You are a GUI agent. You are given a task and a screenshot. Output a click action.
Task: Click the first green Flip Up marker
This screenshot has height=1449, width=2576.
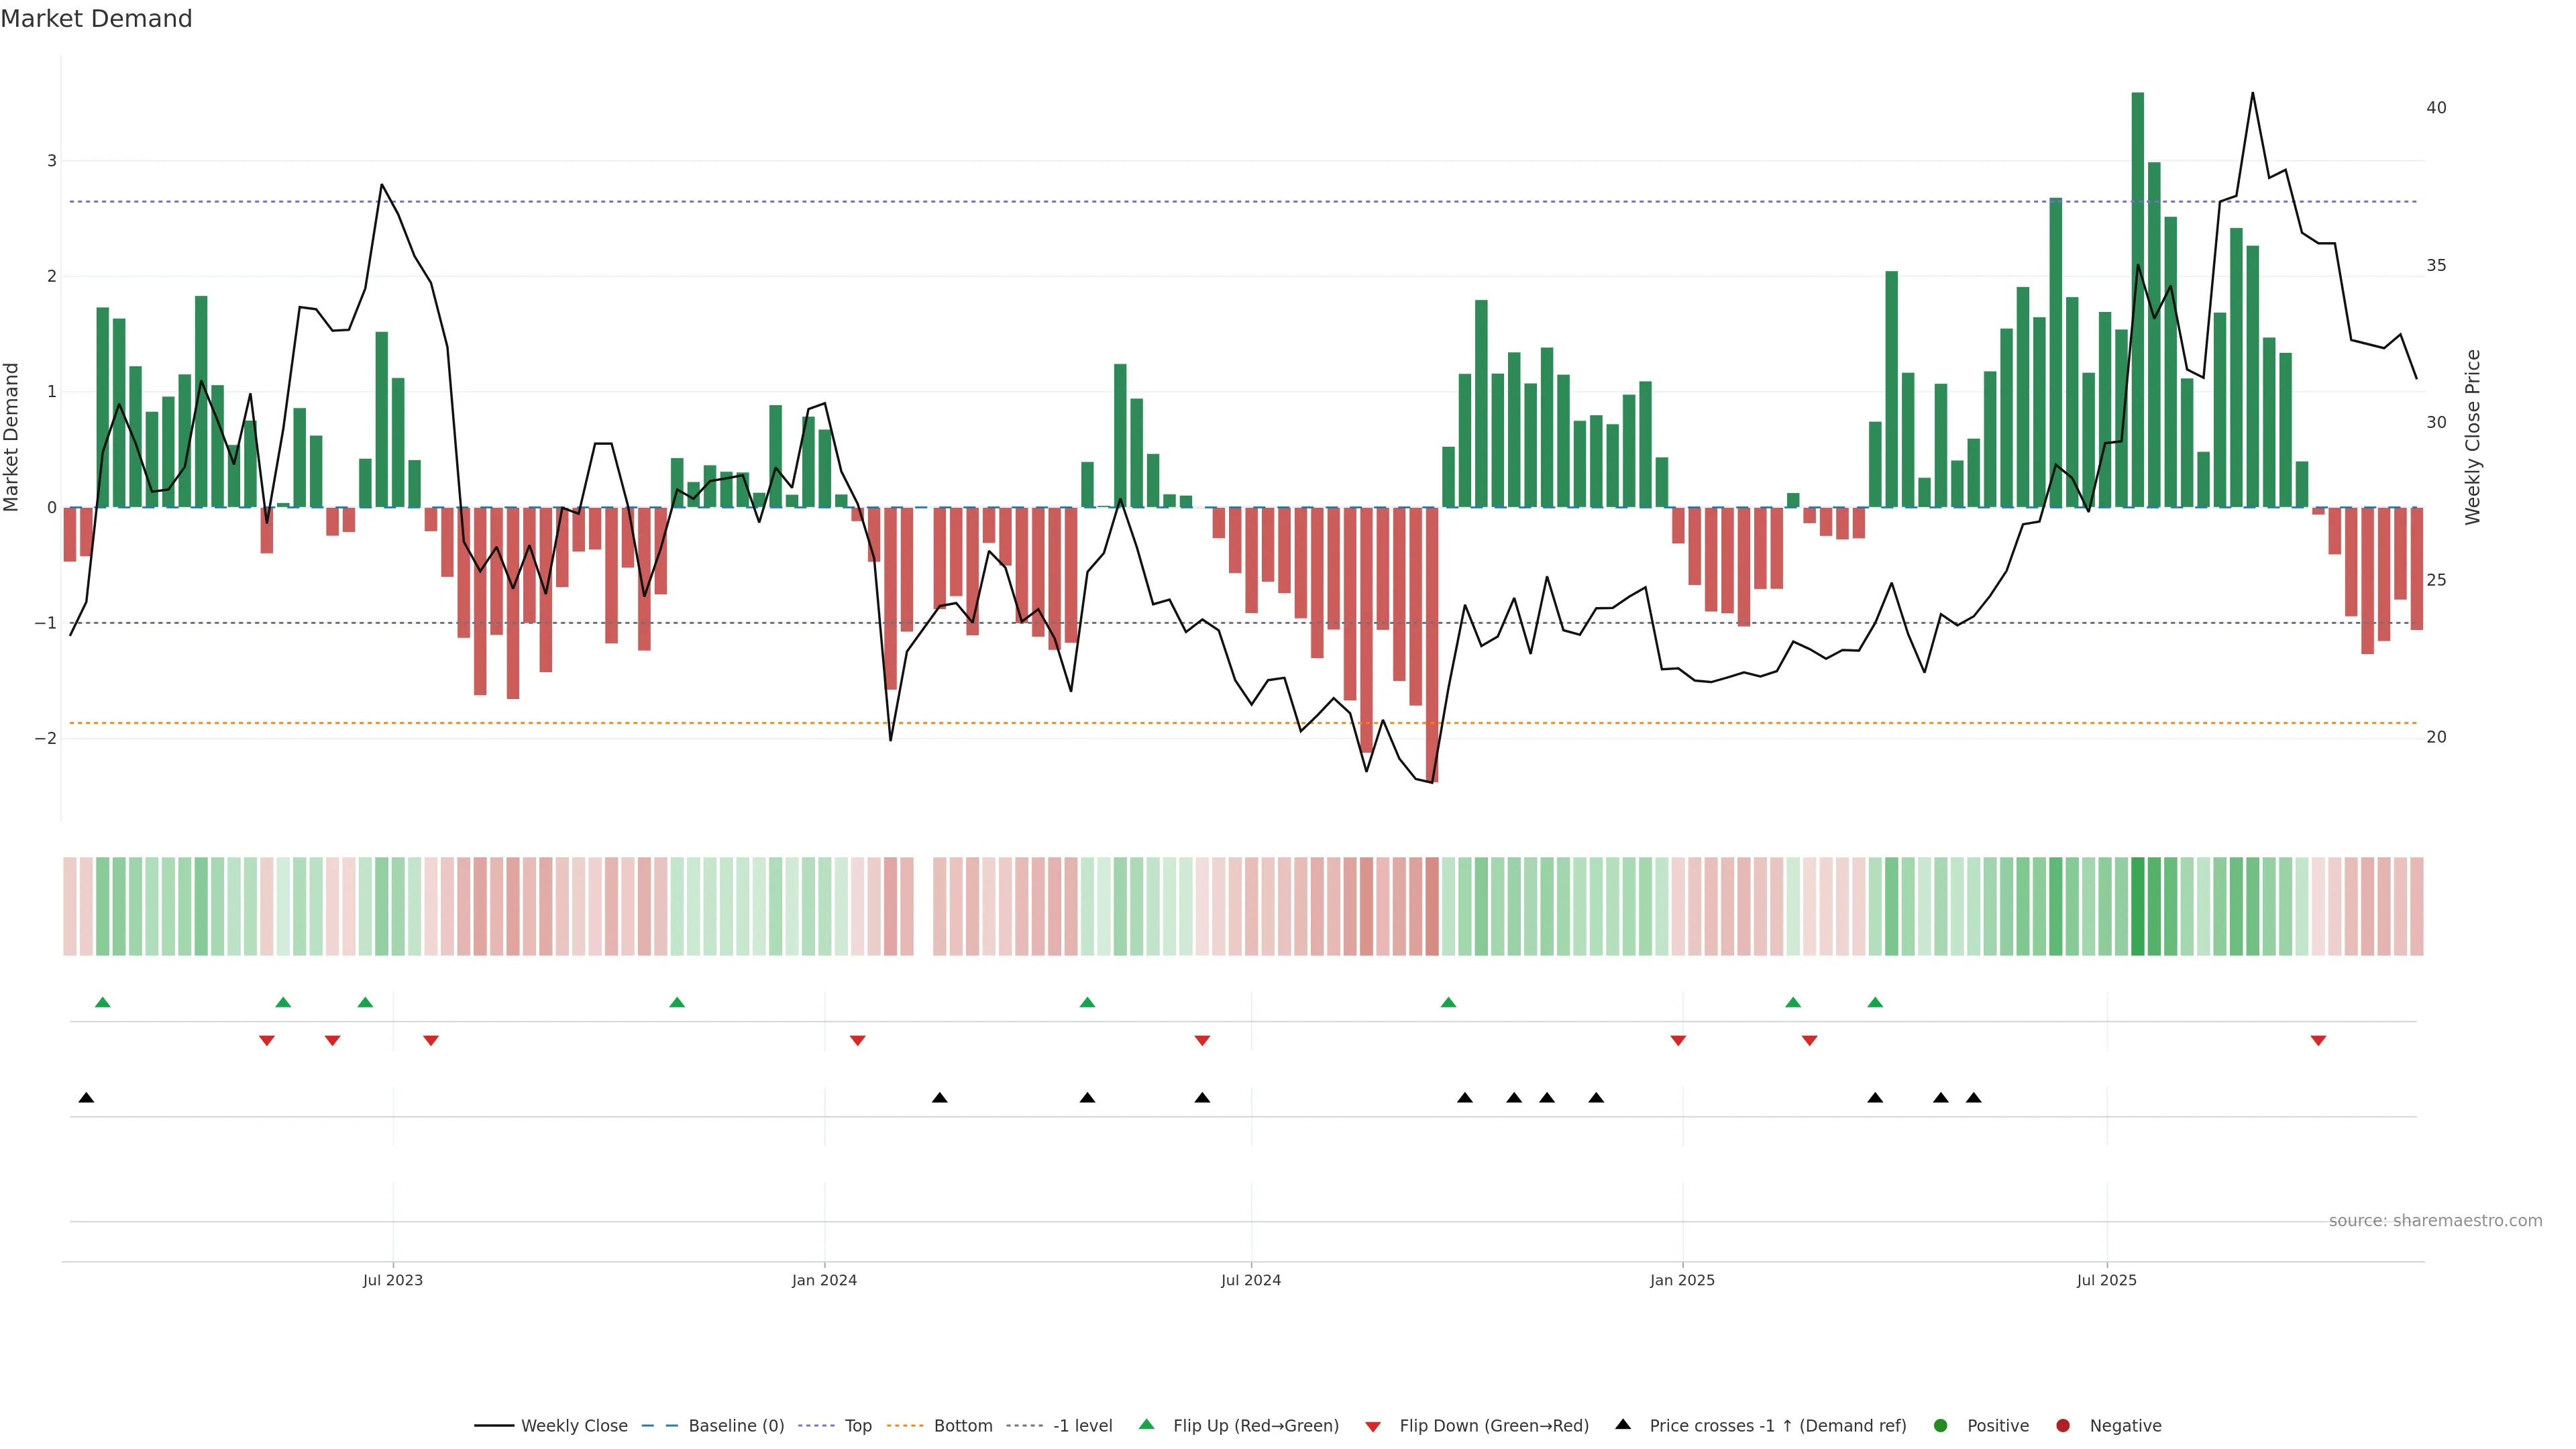click(x=102, y=1002)
